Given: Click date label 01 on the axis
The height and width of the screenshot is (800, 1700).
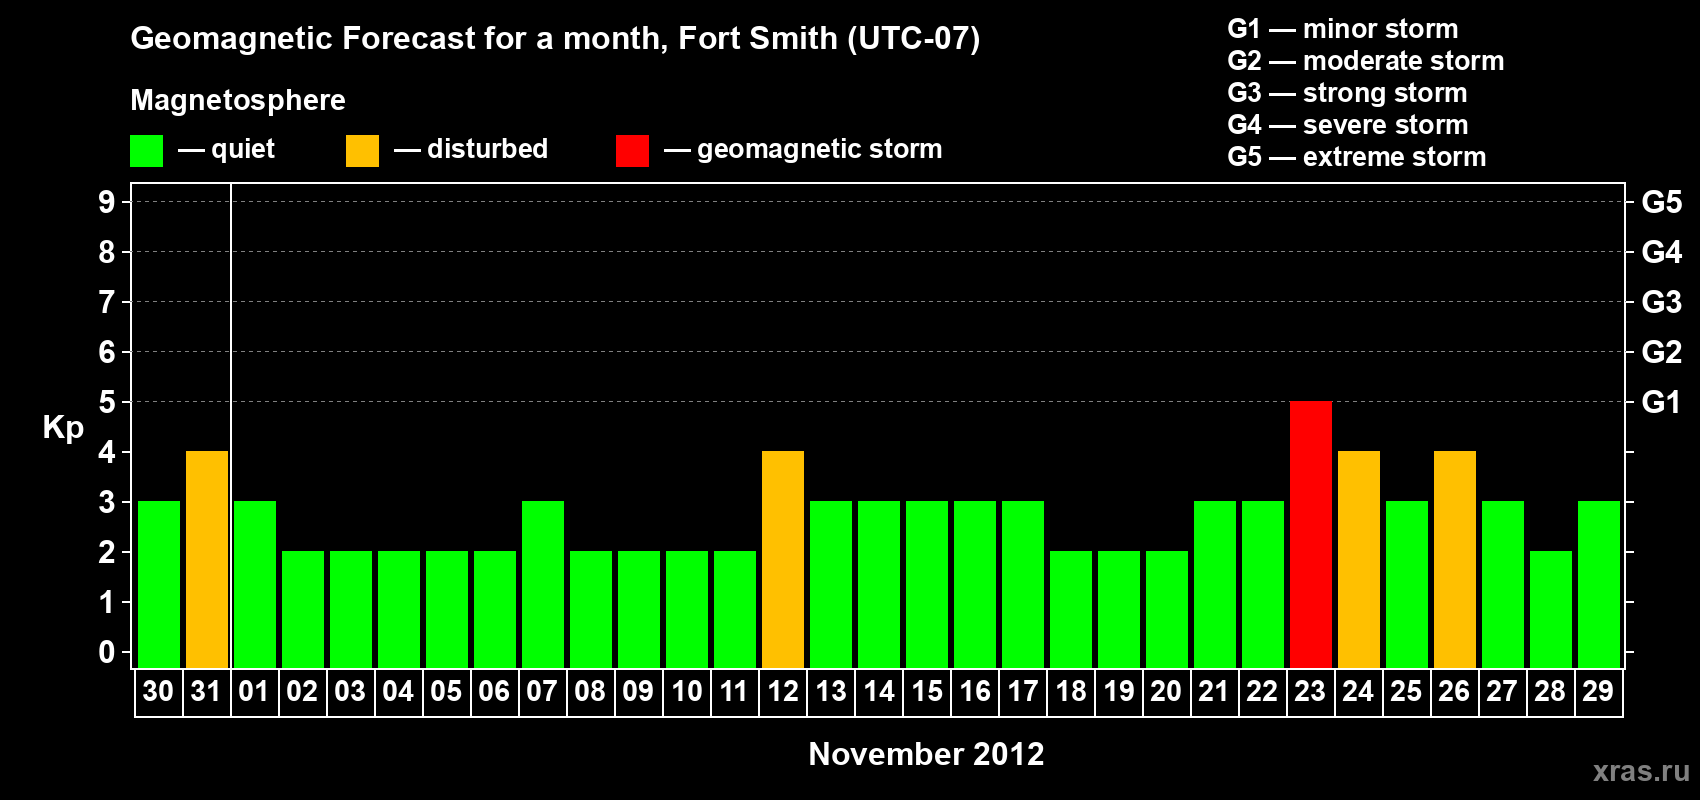Looking at the screenshot, I should coord(254,692).
